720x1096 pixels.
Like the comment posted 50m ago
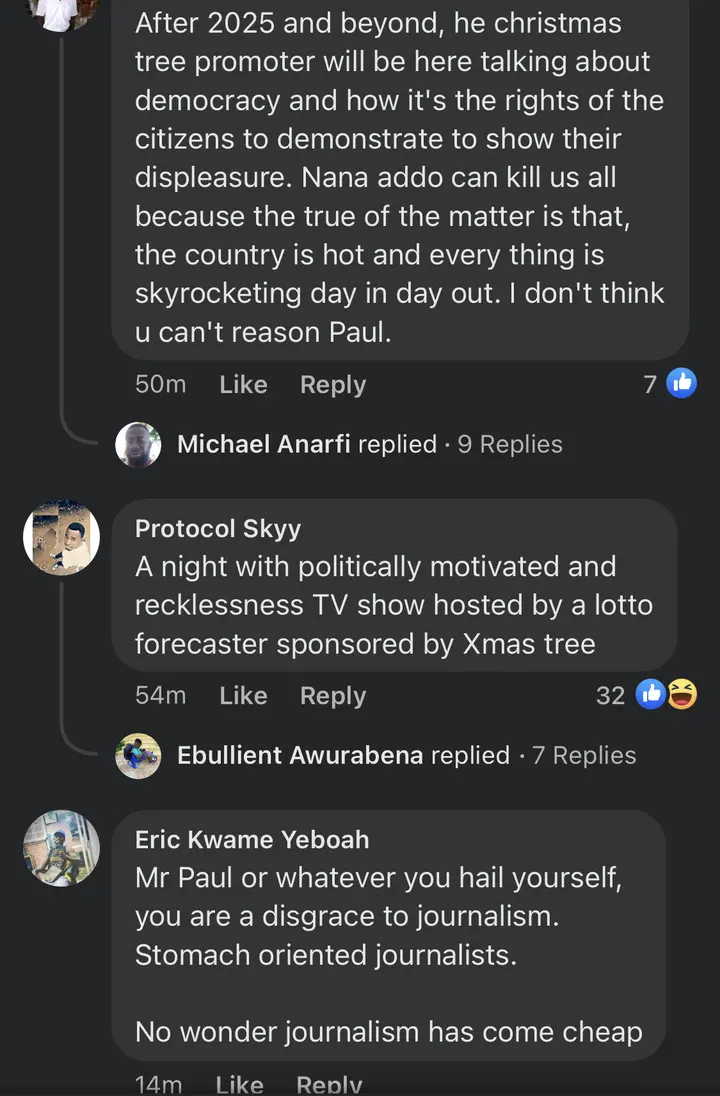(x=243, y=385)
